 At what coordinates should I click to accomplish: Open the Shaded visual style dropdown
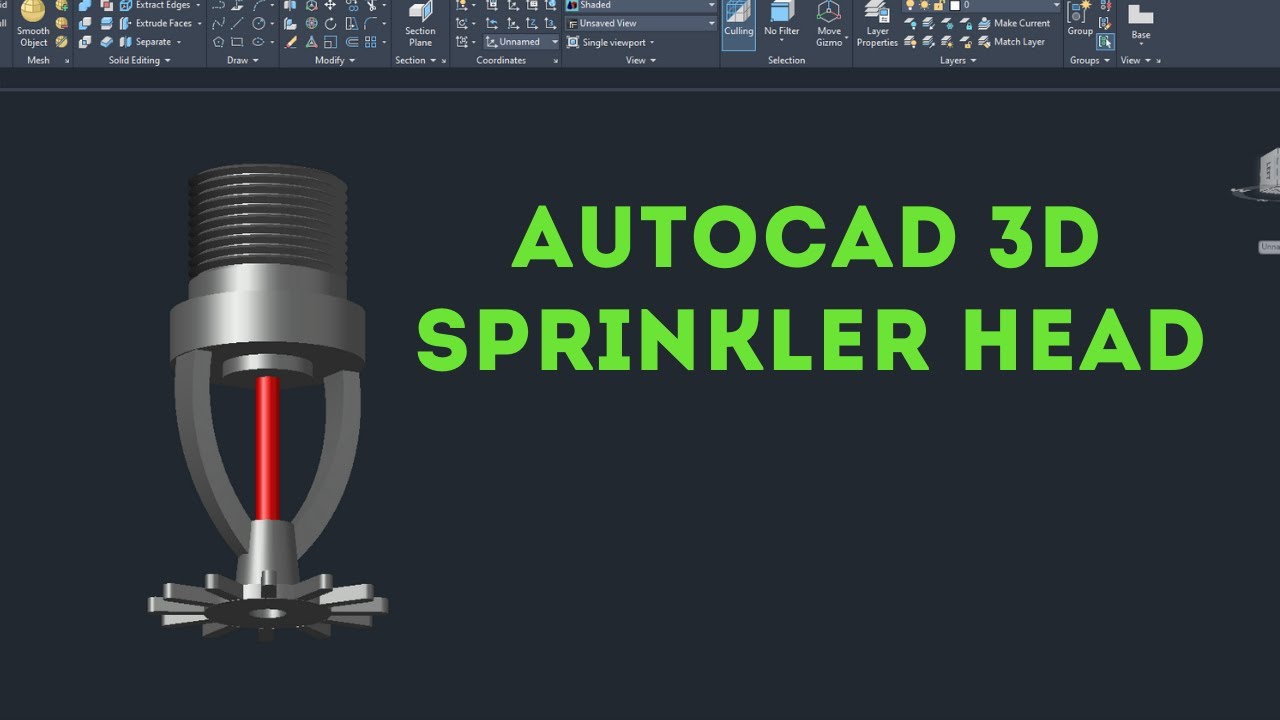tap(640, 5)
